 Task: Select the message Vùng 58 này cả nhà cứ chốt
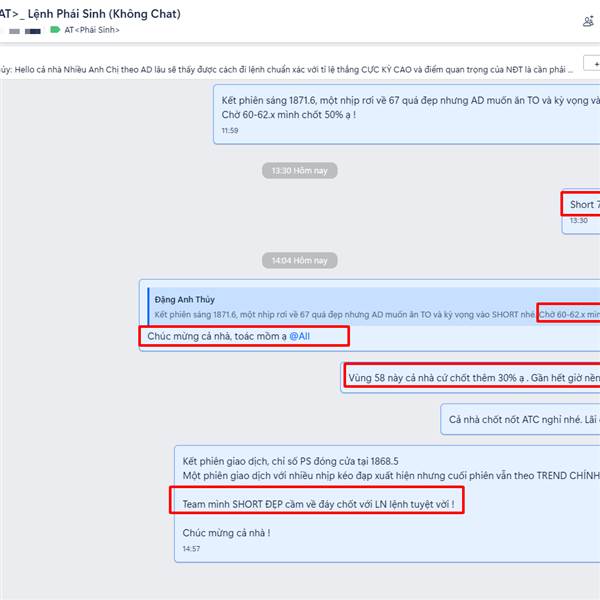470,378
